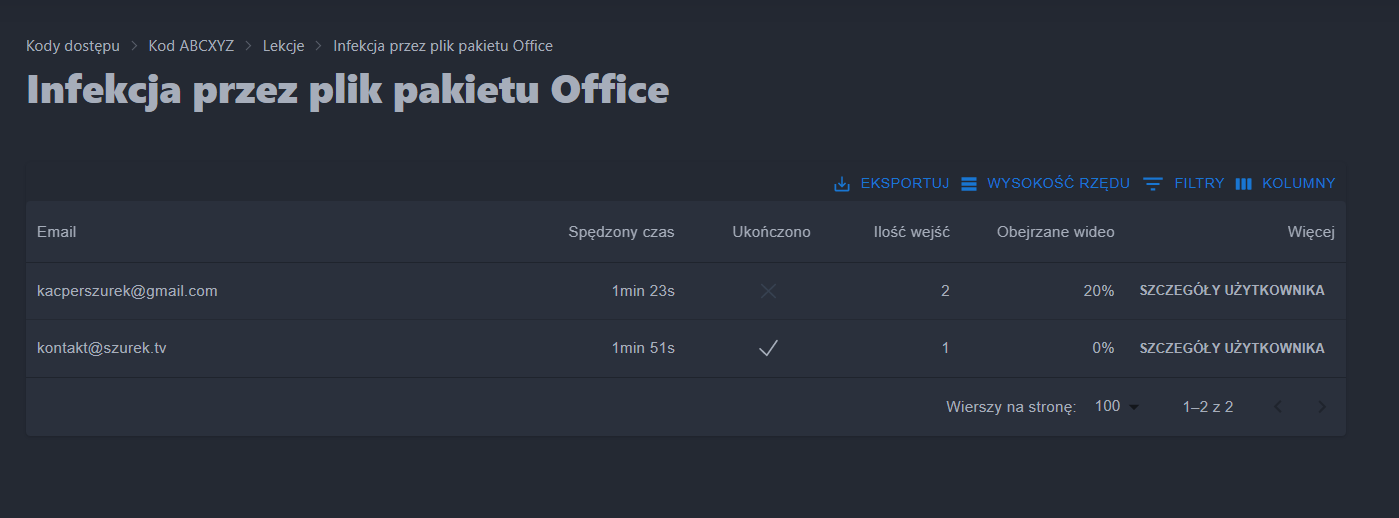Open Lekcje breadcrumb link

(284, 46)
